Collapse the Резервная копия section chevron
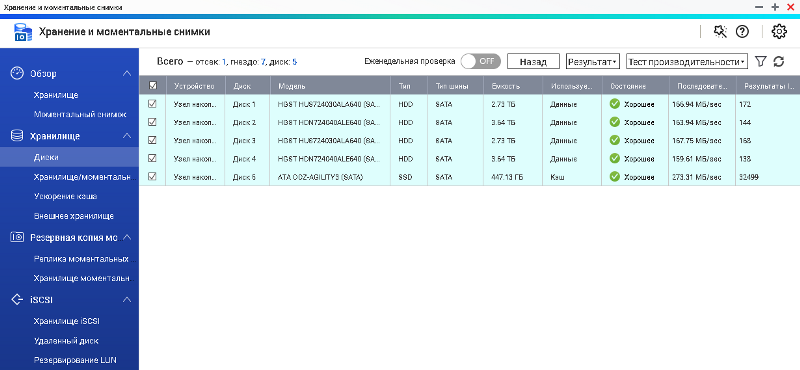800x370 pixels. click(127, 237)
